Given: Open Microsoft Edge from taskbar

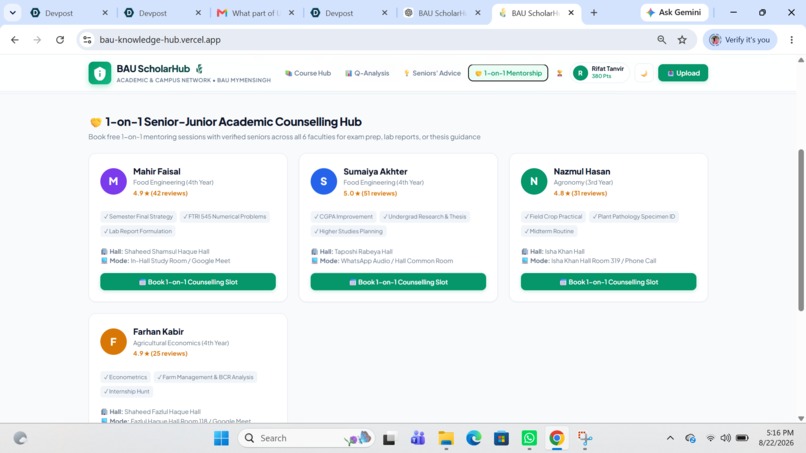Looking at the screenshot, I should tap(473, 438).
